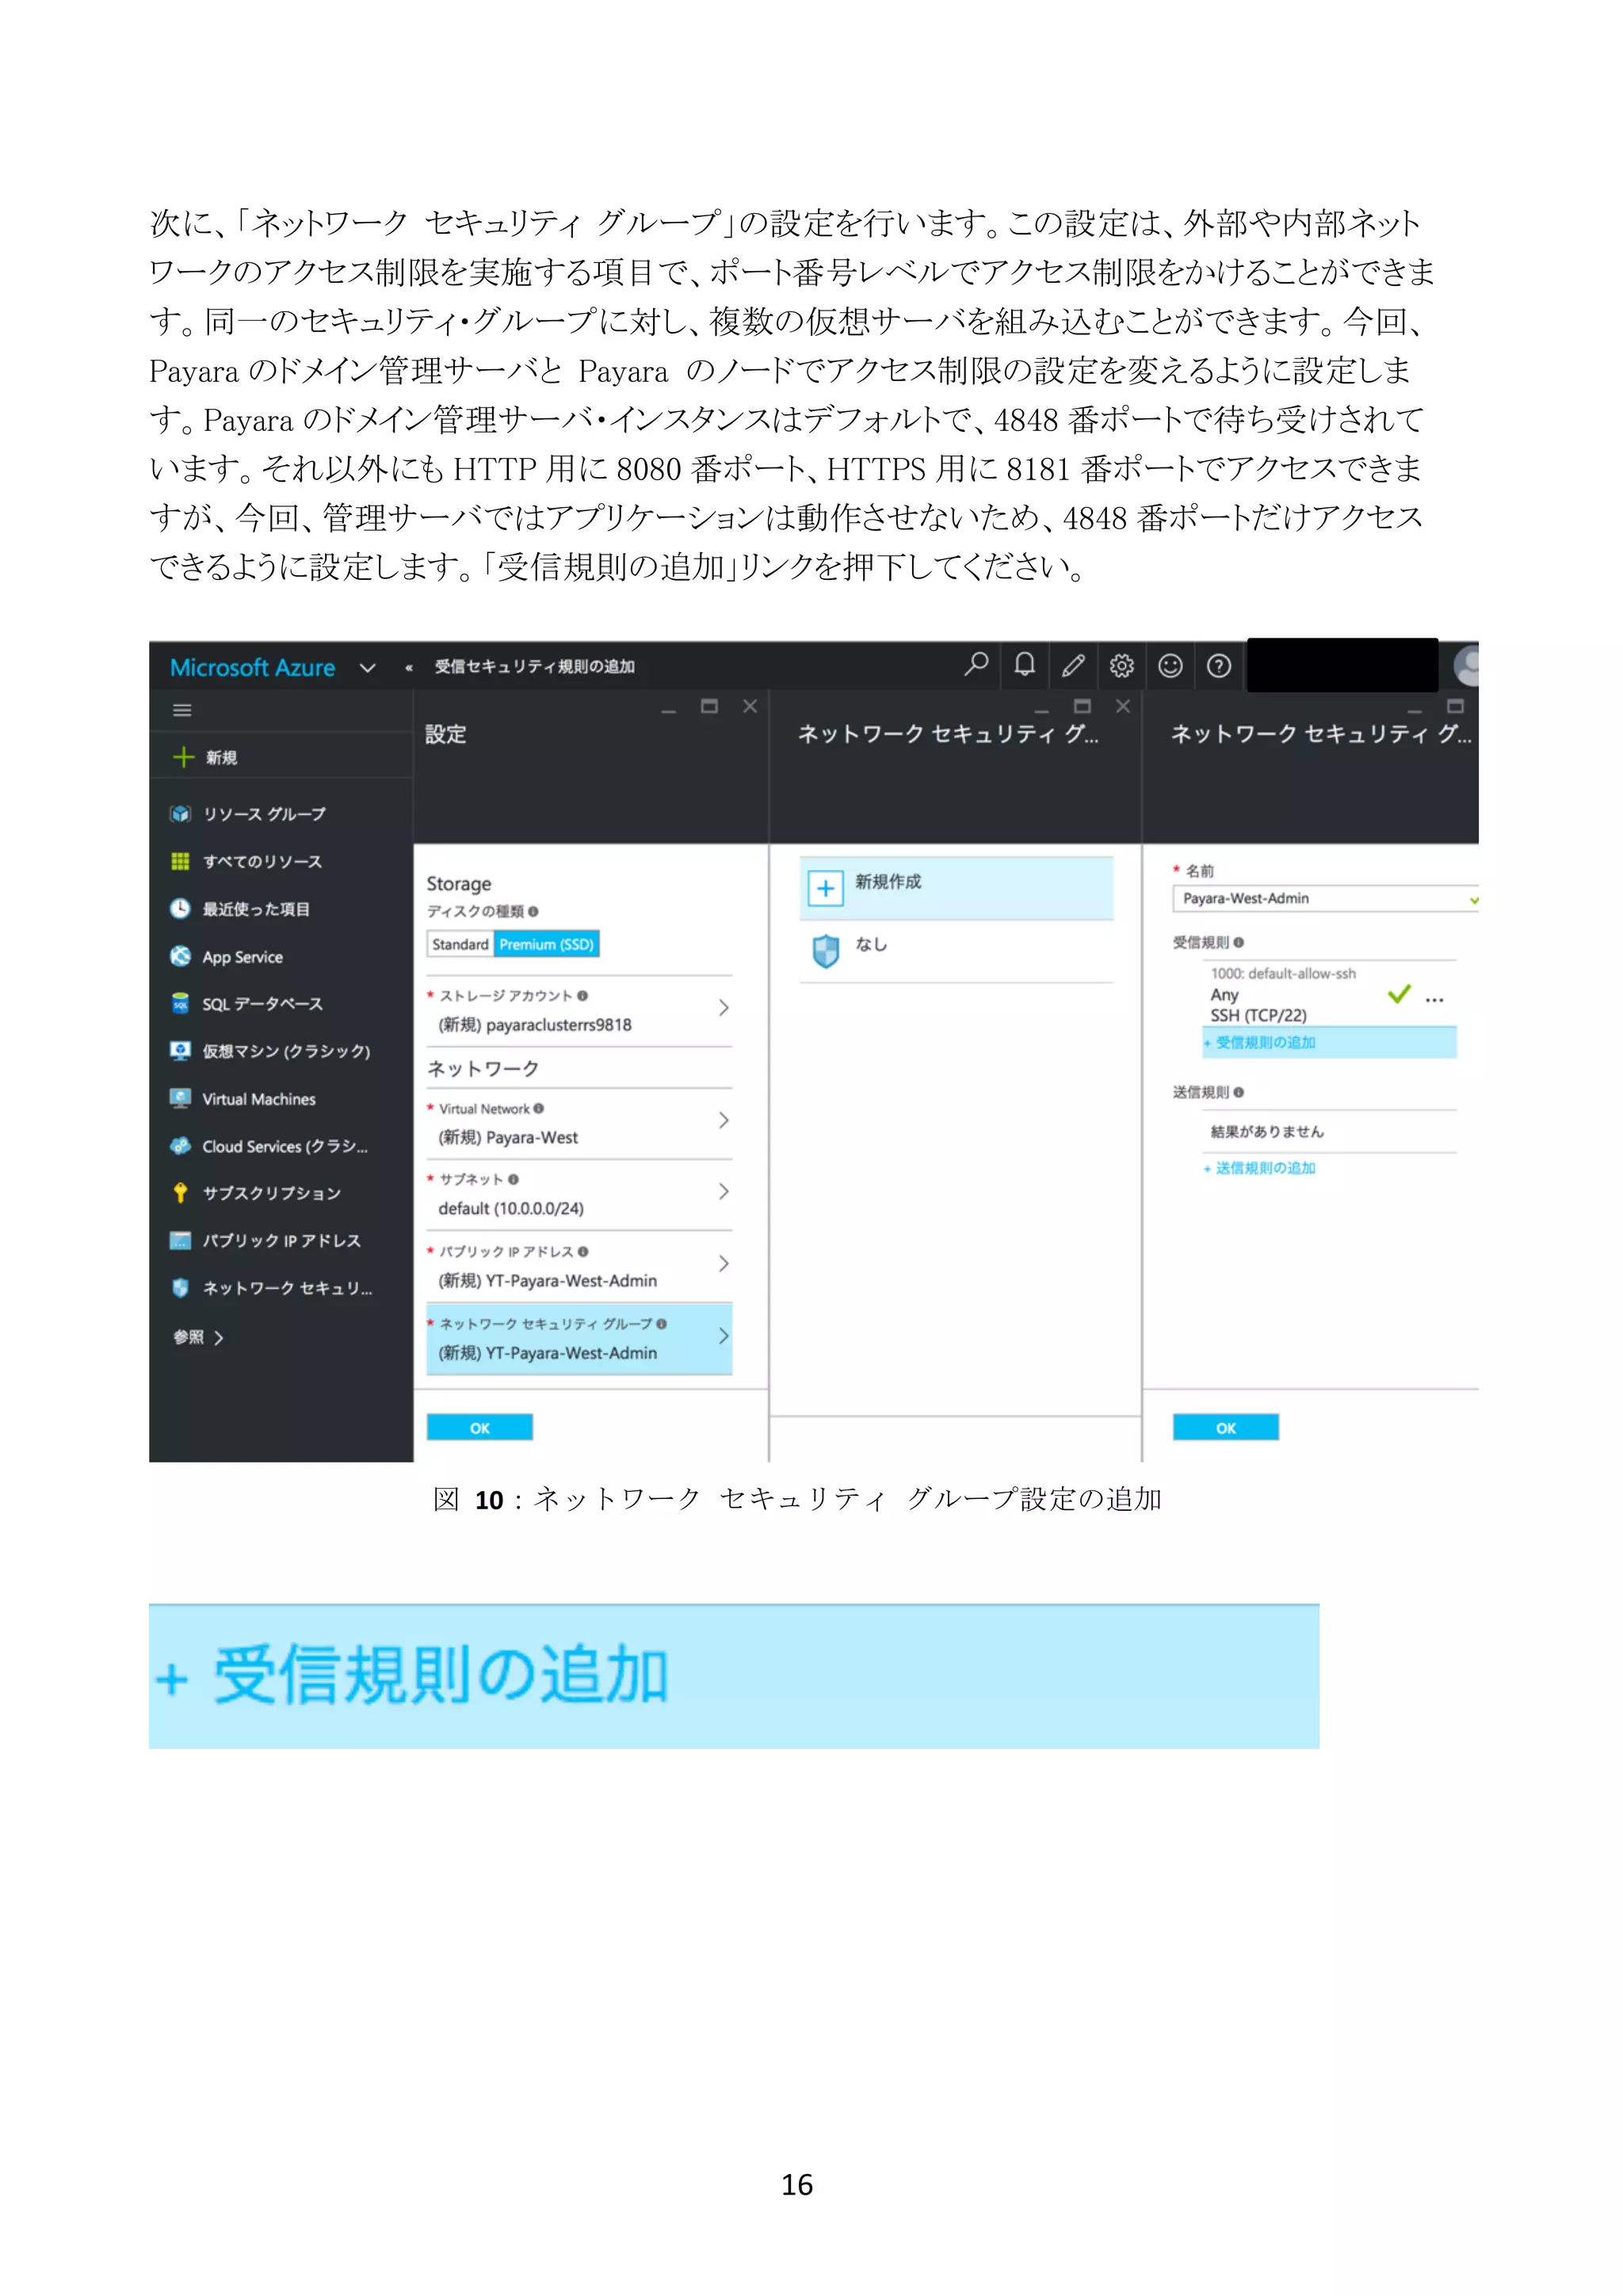Click the user avatar icon in header
The image size is (1623, 2296).
[1466, 665]
